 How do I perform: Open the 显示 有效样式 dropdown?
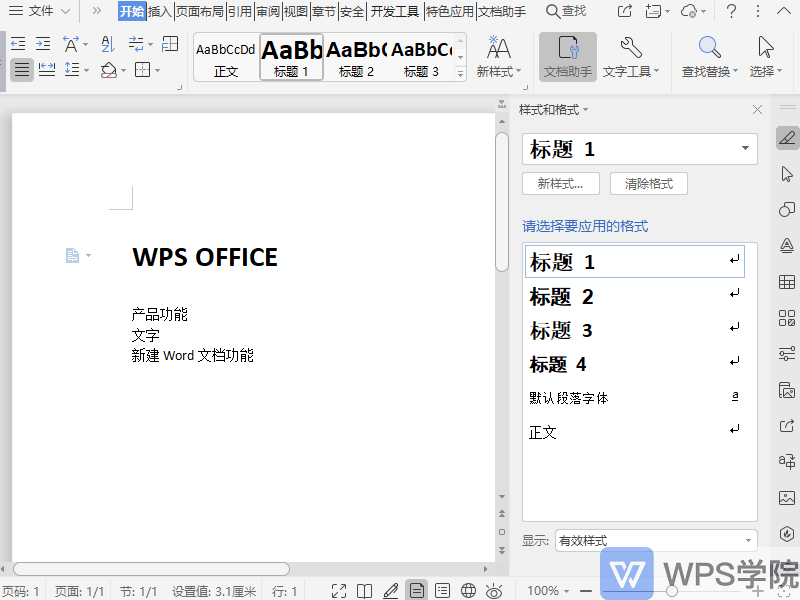coord(656,540)
